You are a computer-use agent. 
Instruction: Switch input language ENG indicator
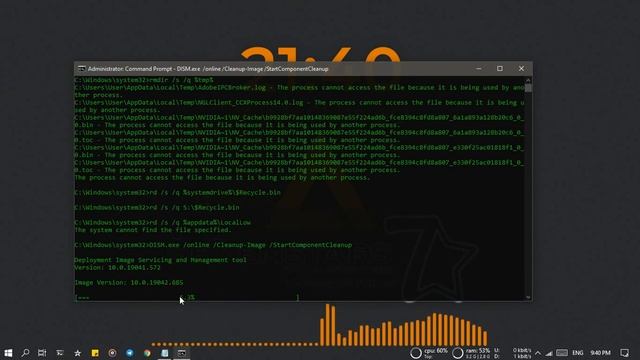pyautogui.click(x=578, y=353)
